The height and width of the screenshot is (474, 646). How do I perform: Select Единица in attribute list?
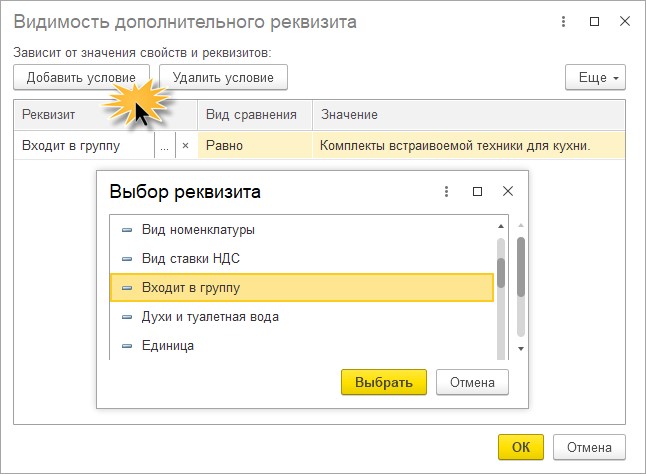(168, 345)
